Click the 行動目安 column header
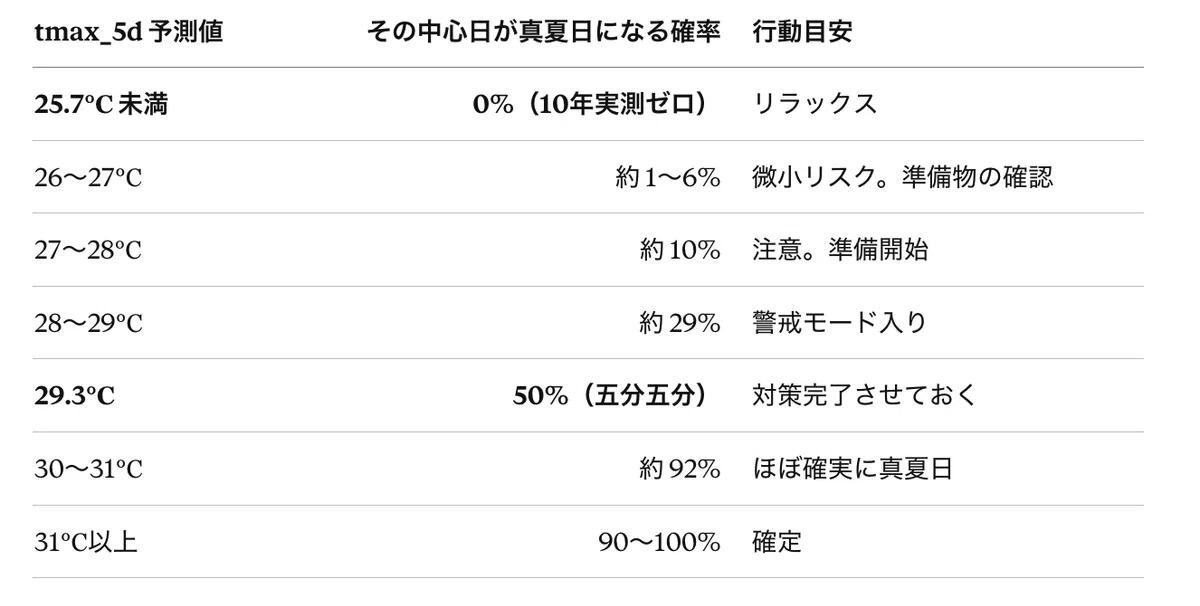Screen dimensions: 1200x606 pos(802,32)
